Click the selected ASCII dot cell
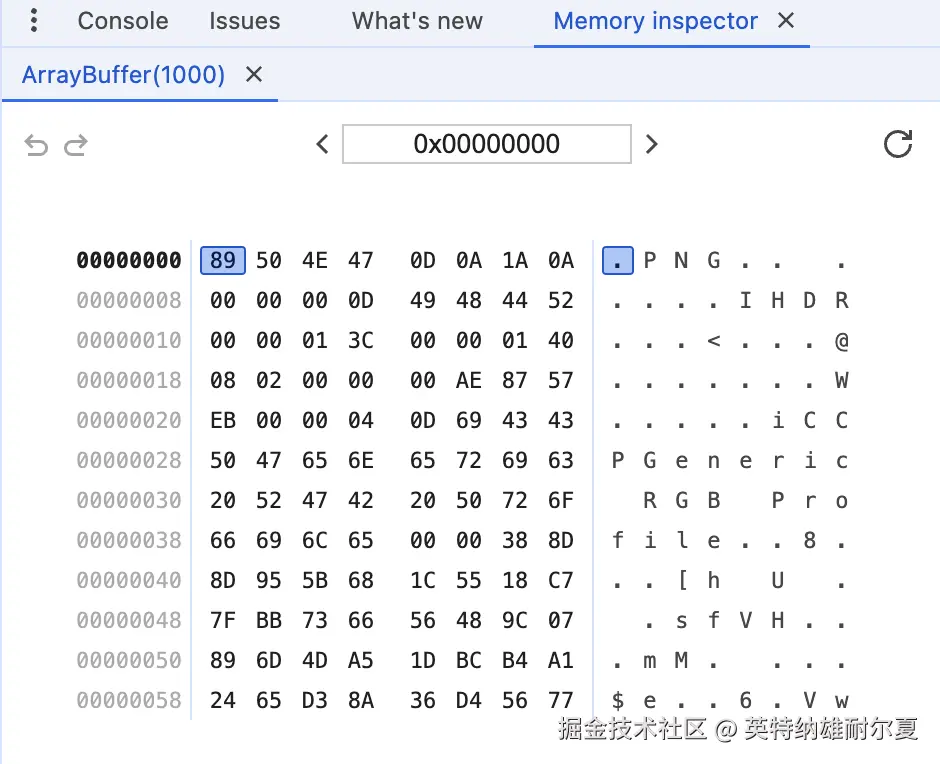This screenshot has height=764, width=940. pos(618,261)
